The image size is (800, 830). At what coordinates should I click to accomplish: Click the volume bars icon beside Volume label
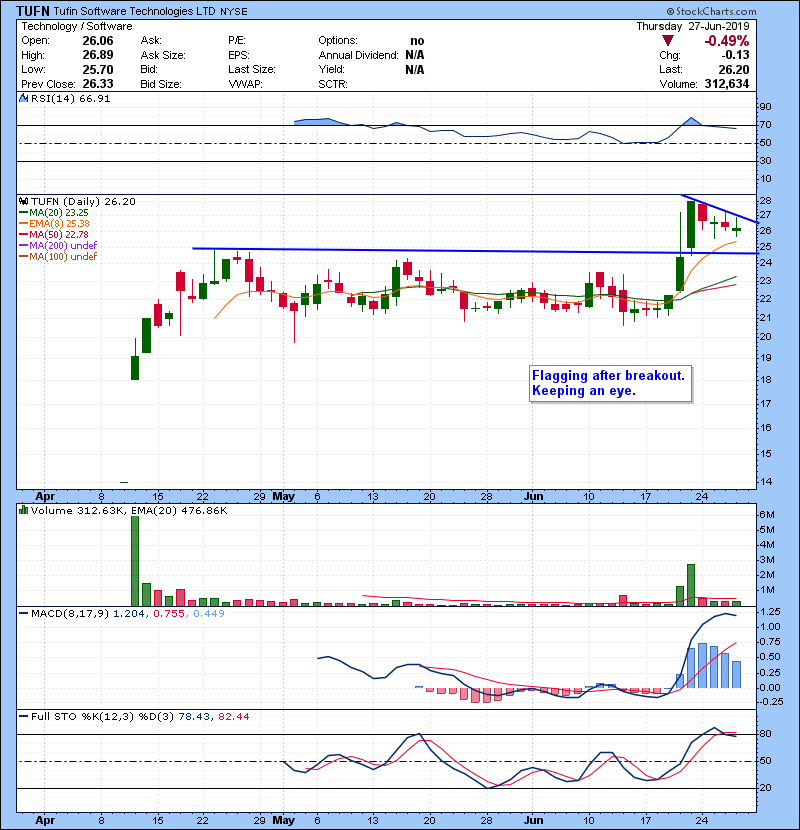click(x=23, y=510)
